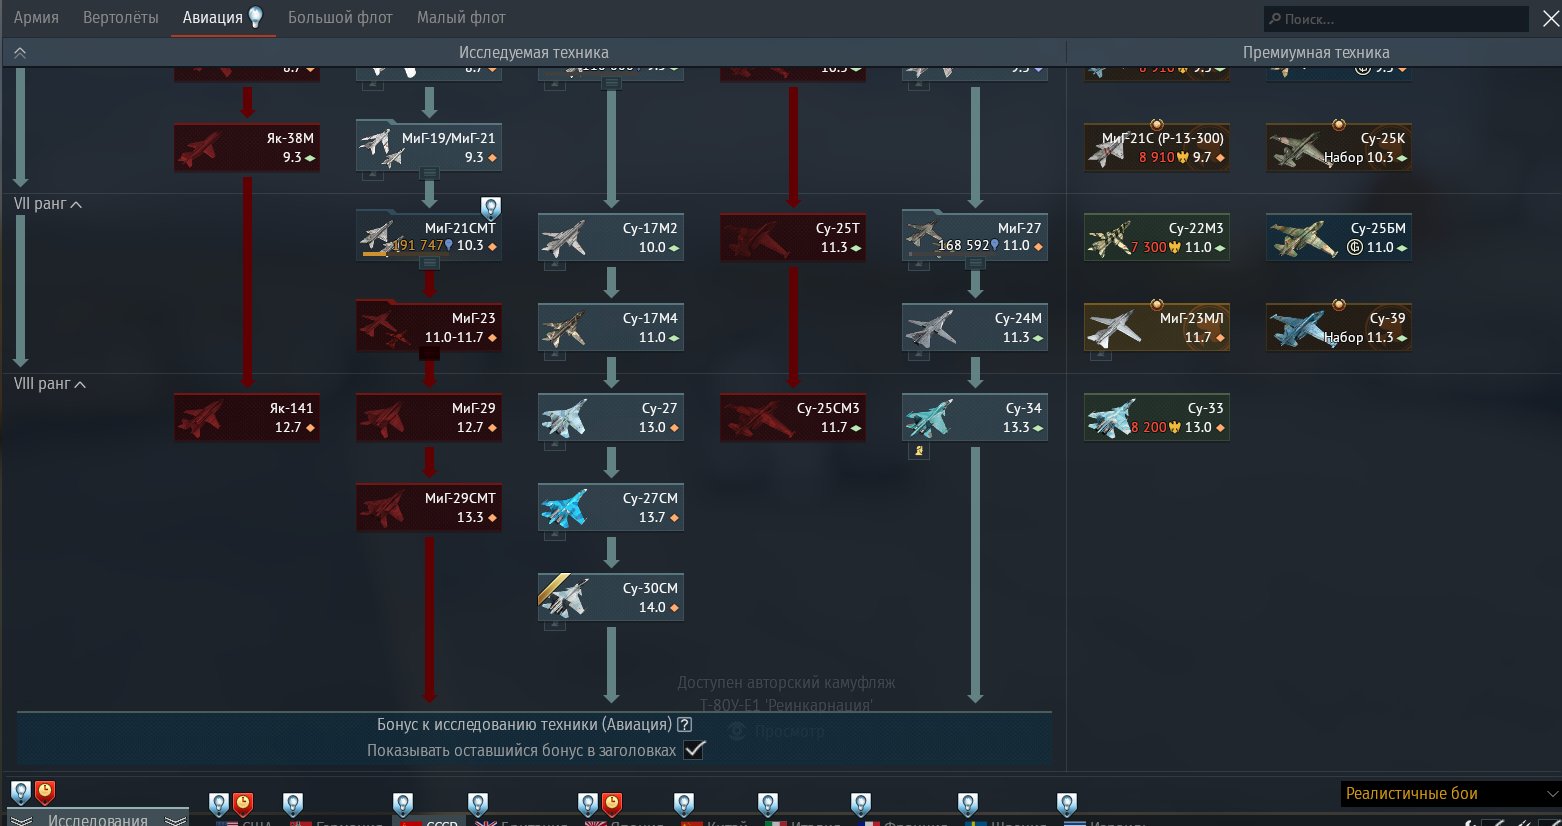Click red clock bonus icon above Исследования
The image size is (1562, 826).
tap(45, 793)
